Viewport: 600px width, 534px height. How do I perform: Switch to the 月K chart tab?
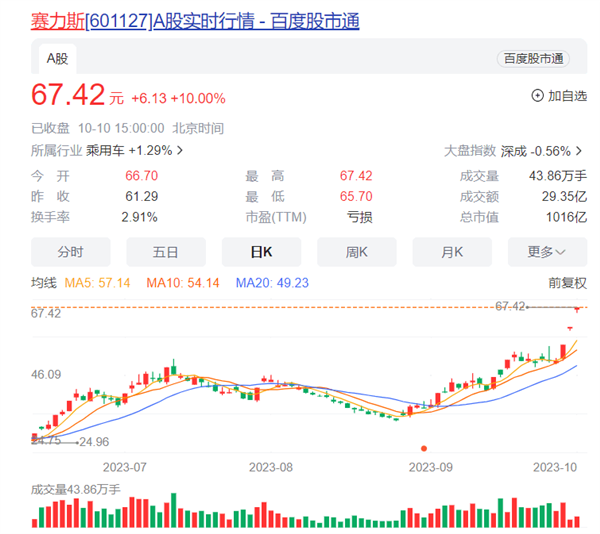(452, 252)
